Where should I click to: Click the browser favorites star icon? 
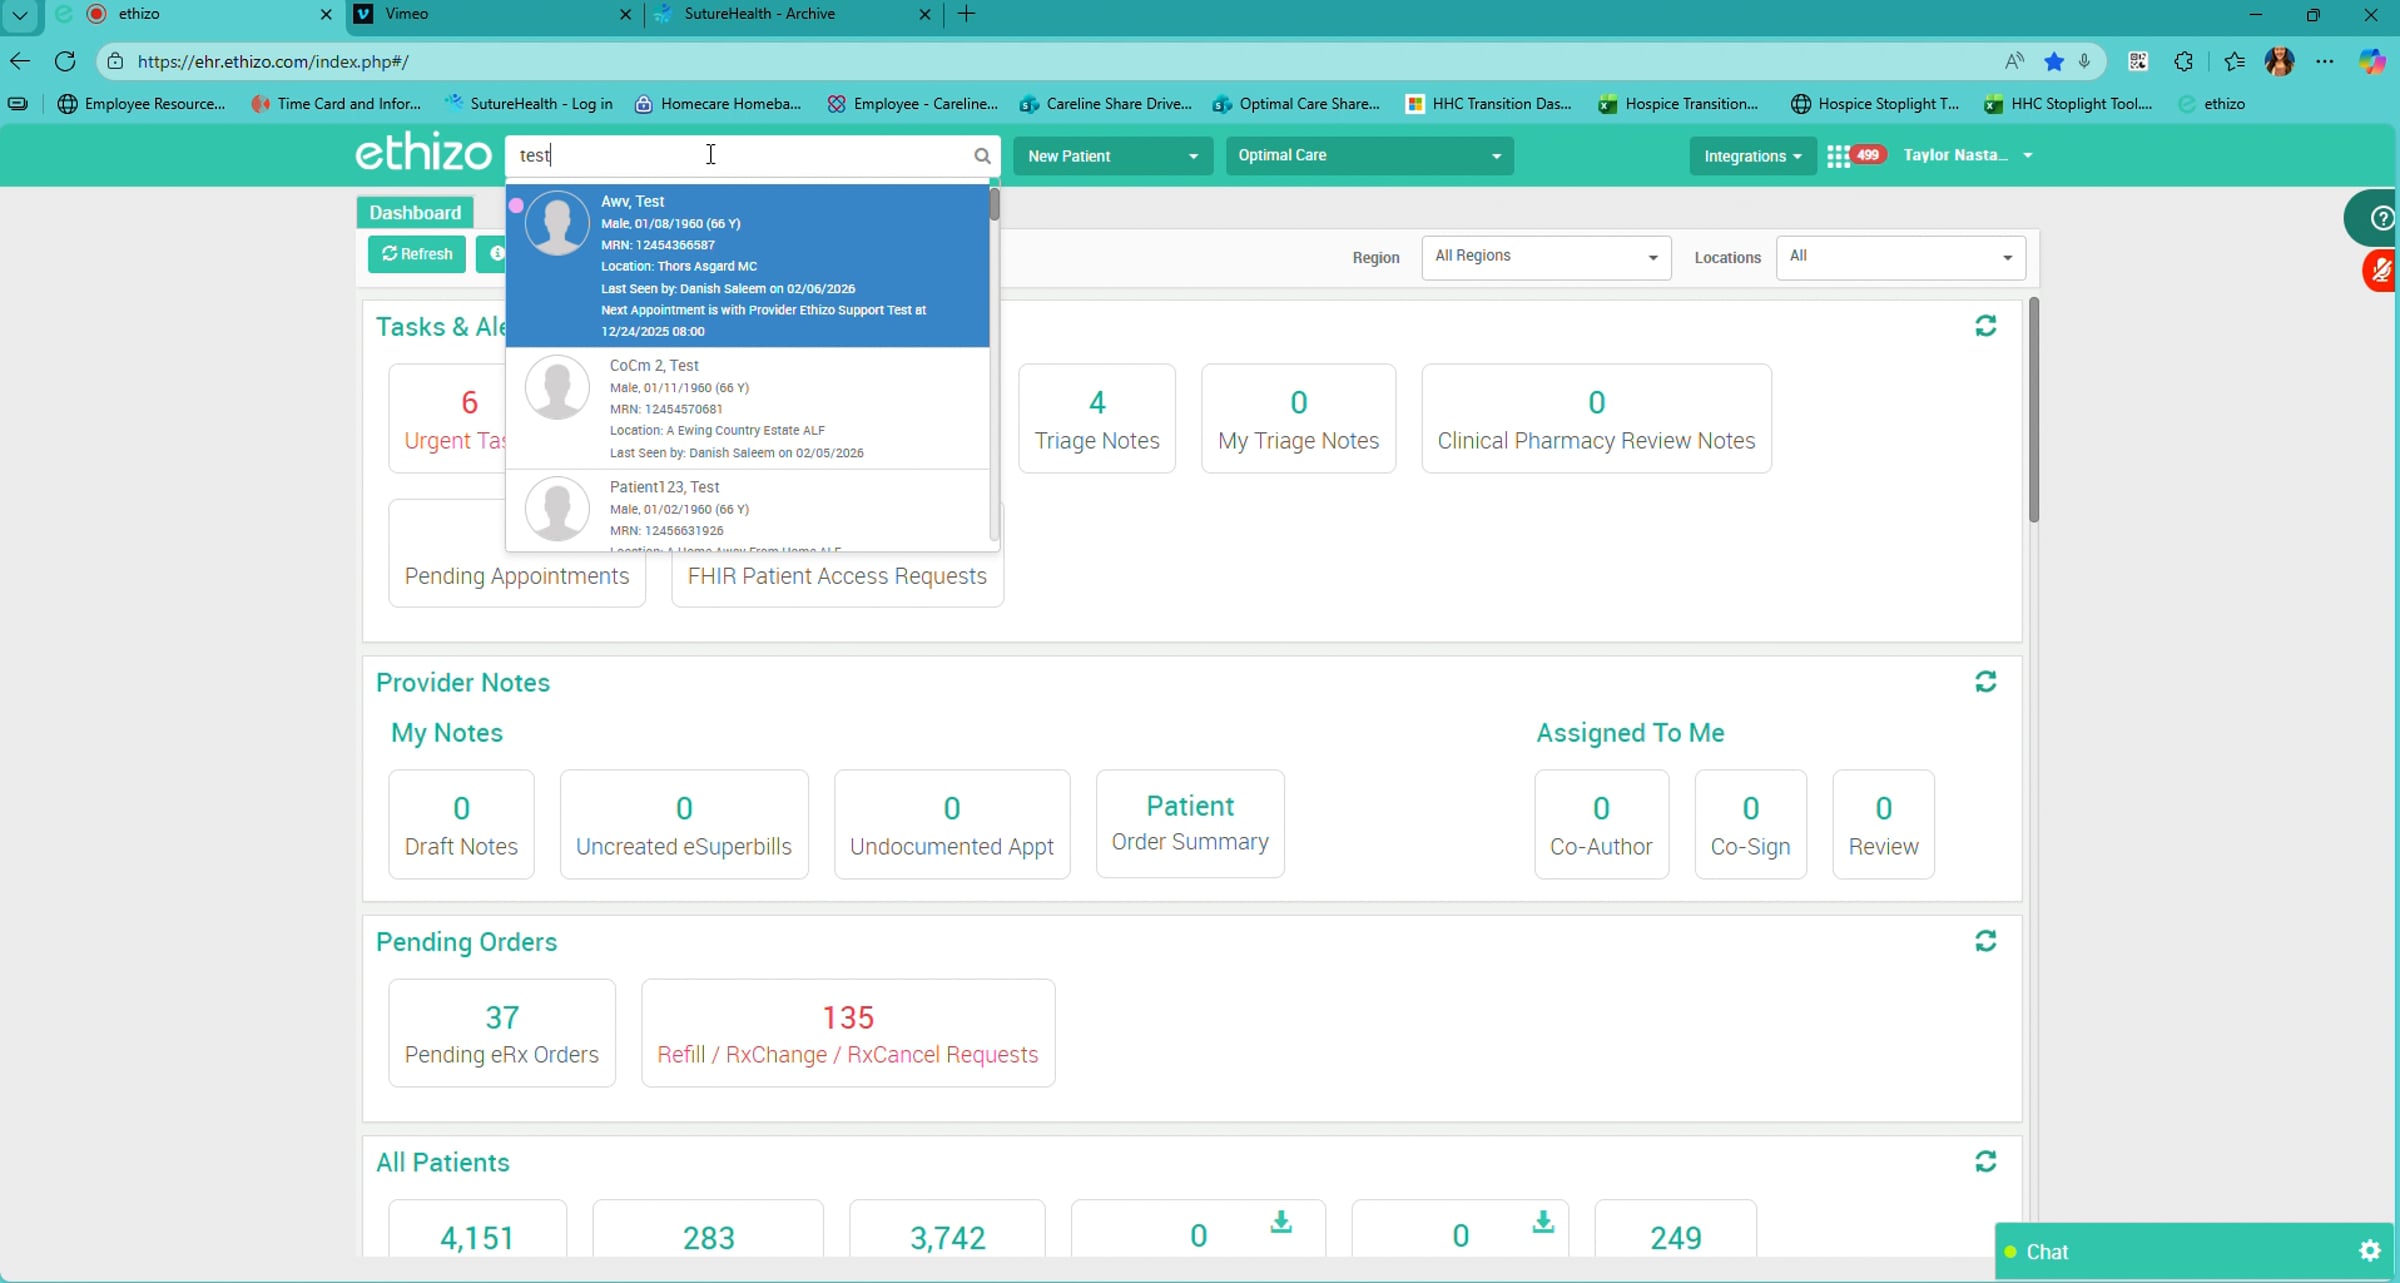(2054, 62)
